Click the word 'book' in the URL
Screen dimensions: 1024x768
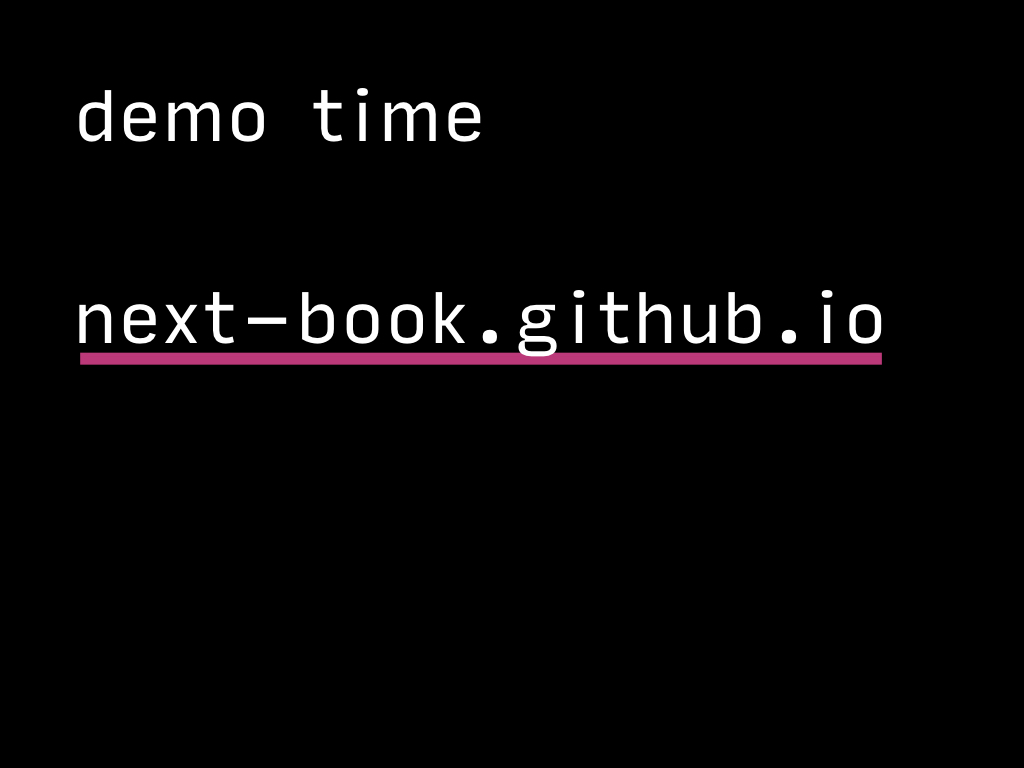(x=383, y=317)
